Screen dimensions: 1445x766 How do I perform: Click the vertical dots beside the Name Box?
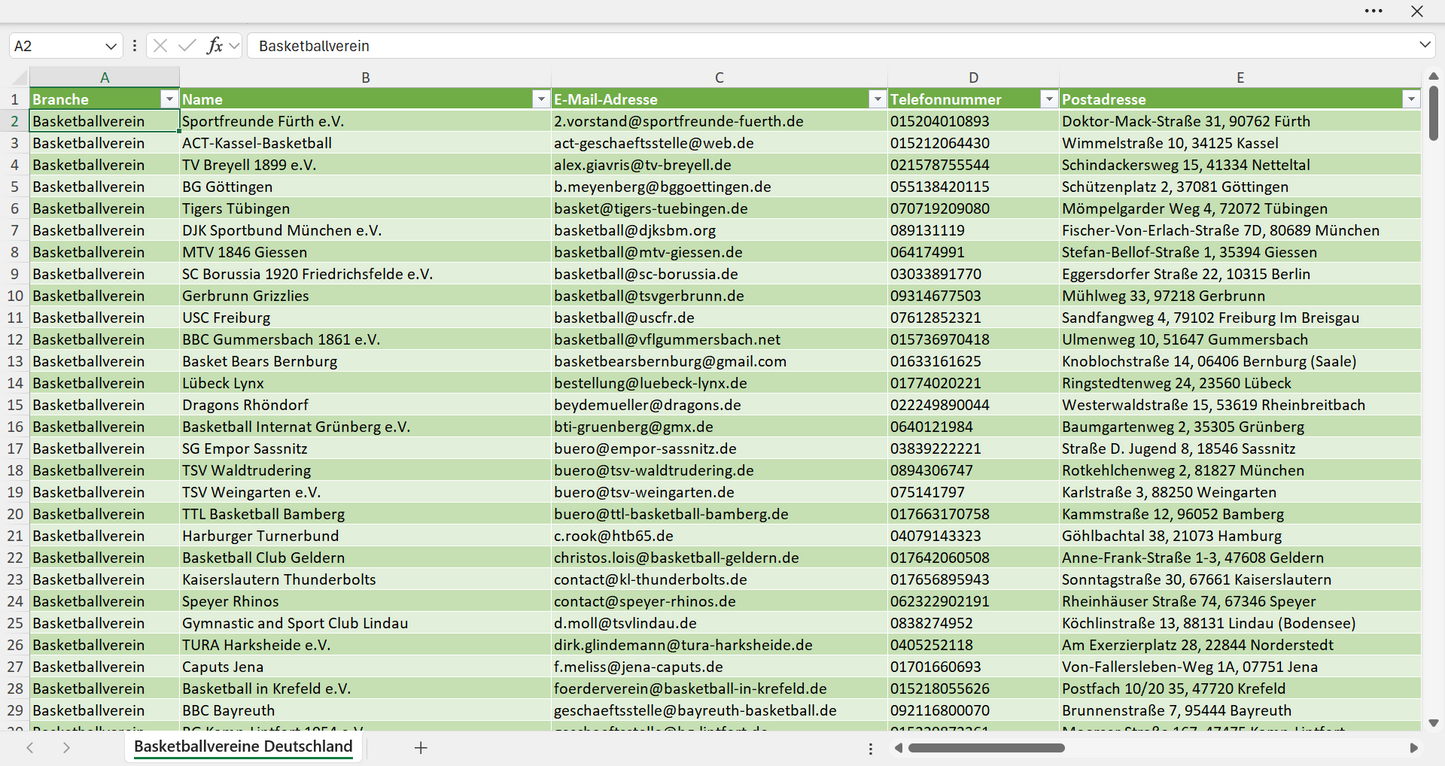click(134, 46)
